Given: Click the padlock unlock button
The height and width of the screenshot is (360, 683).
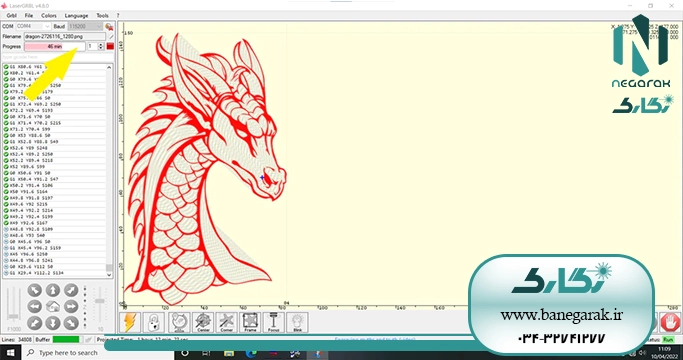Looking at the screenshot, I should [154, 323].
